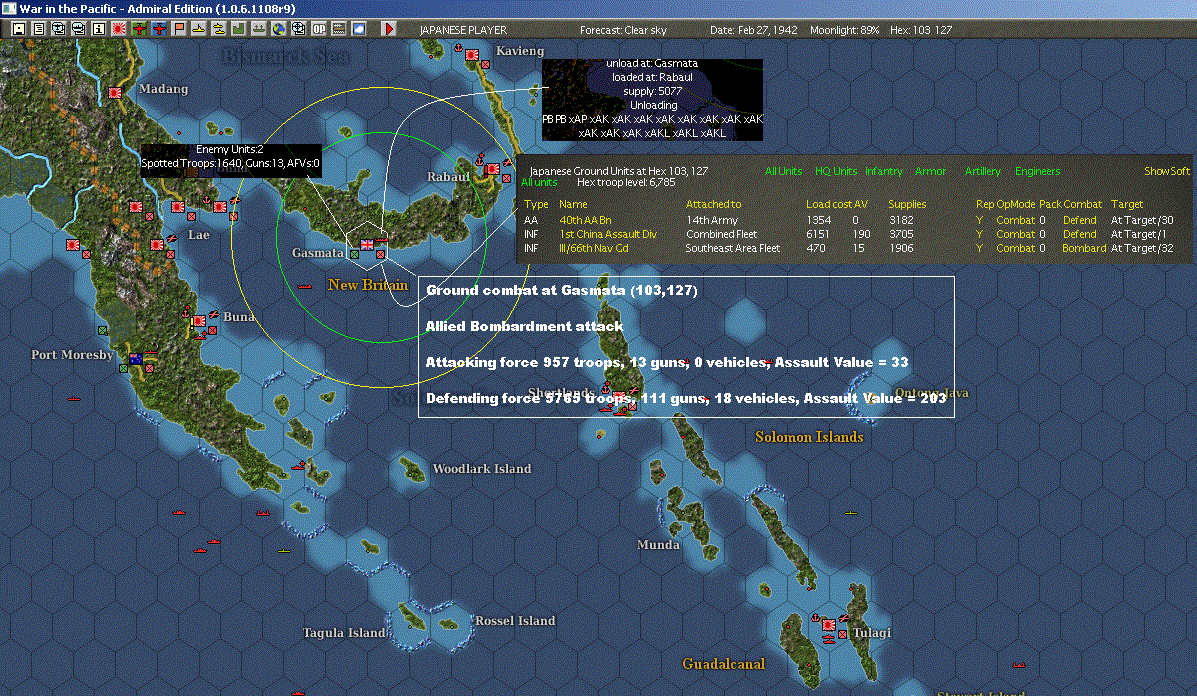Select the Rabaul base flag icon
Screen dimensions: 1197x696
(x=492, y=169)
